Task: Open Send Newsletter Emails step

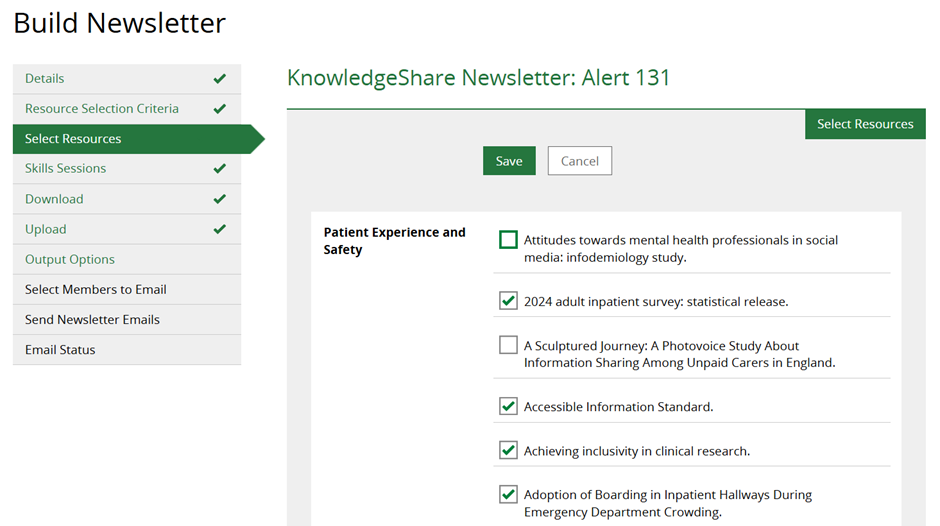Action: pyautogui.click(x=127, y=319)
